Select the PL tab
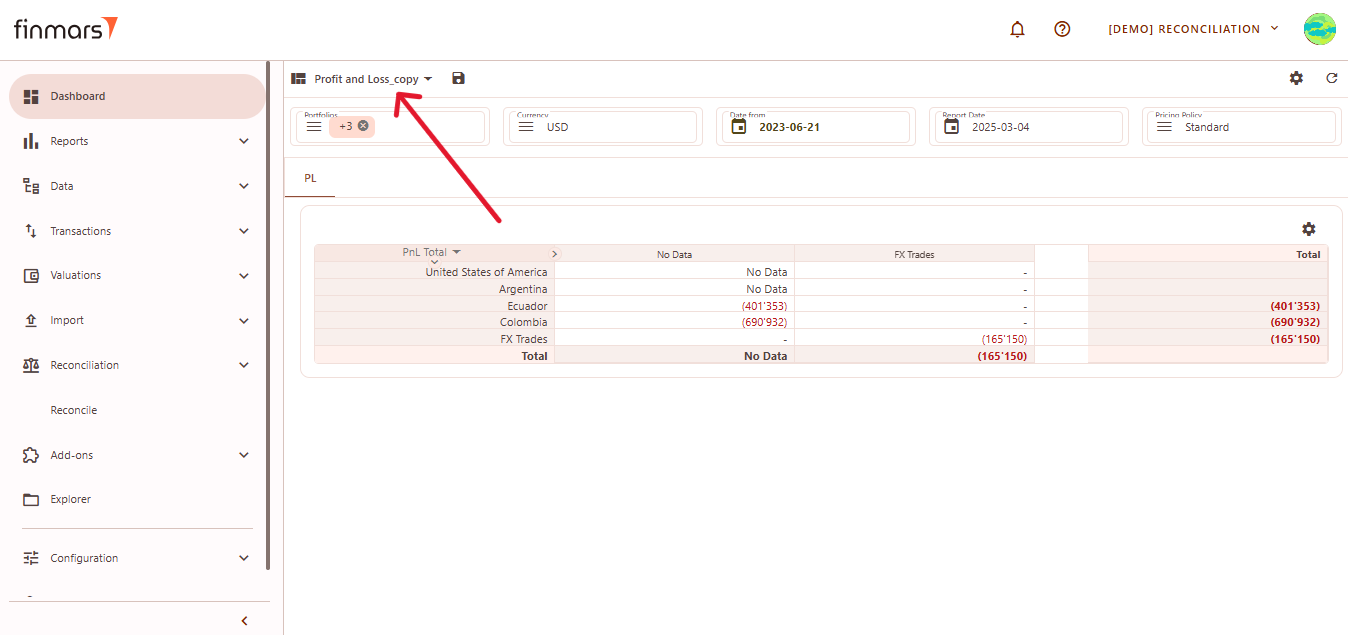1348x635 pixels. (310, 178)
